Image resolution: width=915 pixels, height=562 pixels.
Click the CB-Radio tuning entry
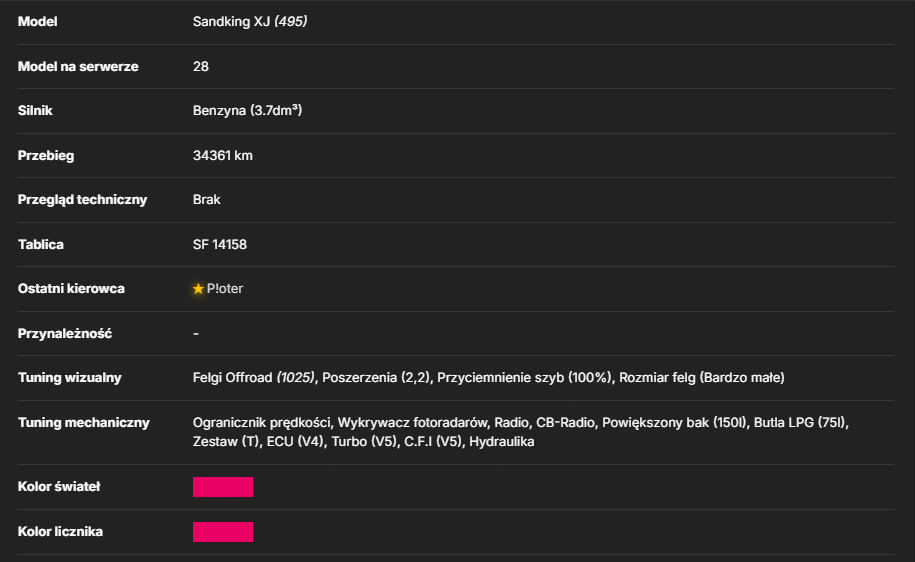pos(565,423)
